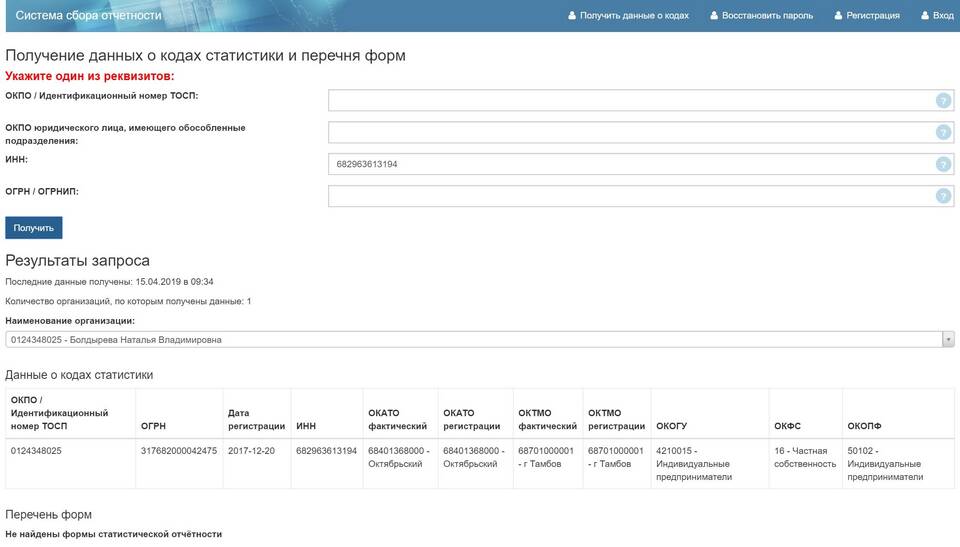Focus the ОКПО / Идентификационный номер ТОСП input
960x547 pixels.
[630, 100]
